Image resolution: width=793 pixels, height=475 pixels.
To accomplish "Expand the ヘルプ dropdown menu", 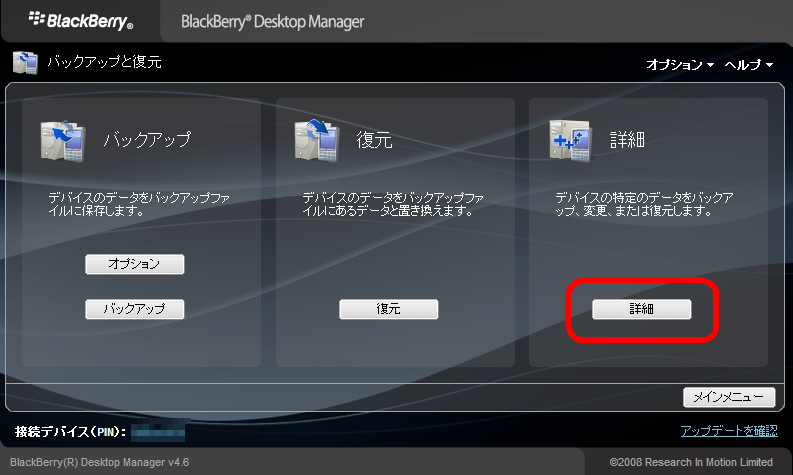I will (749, 64).
